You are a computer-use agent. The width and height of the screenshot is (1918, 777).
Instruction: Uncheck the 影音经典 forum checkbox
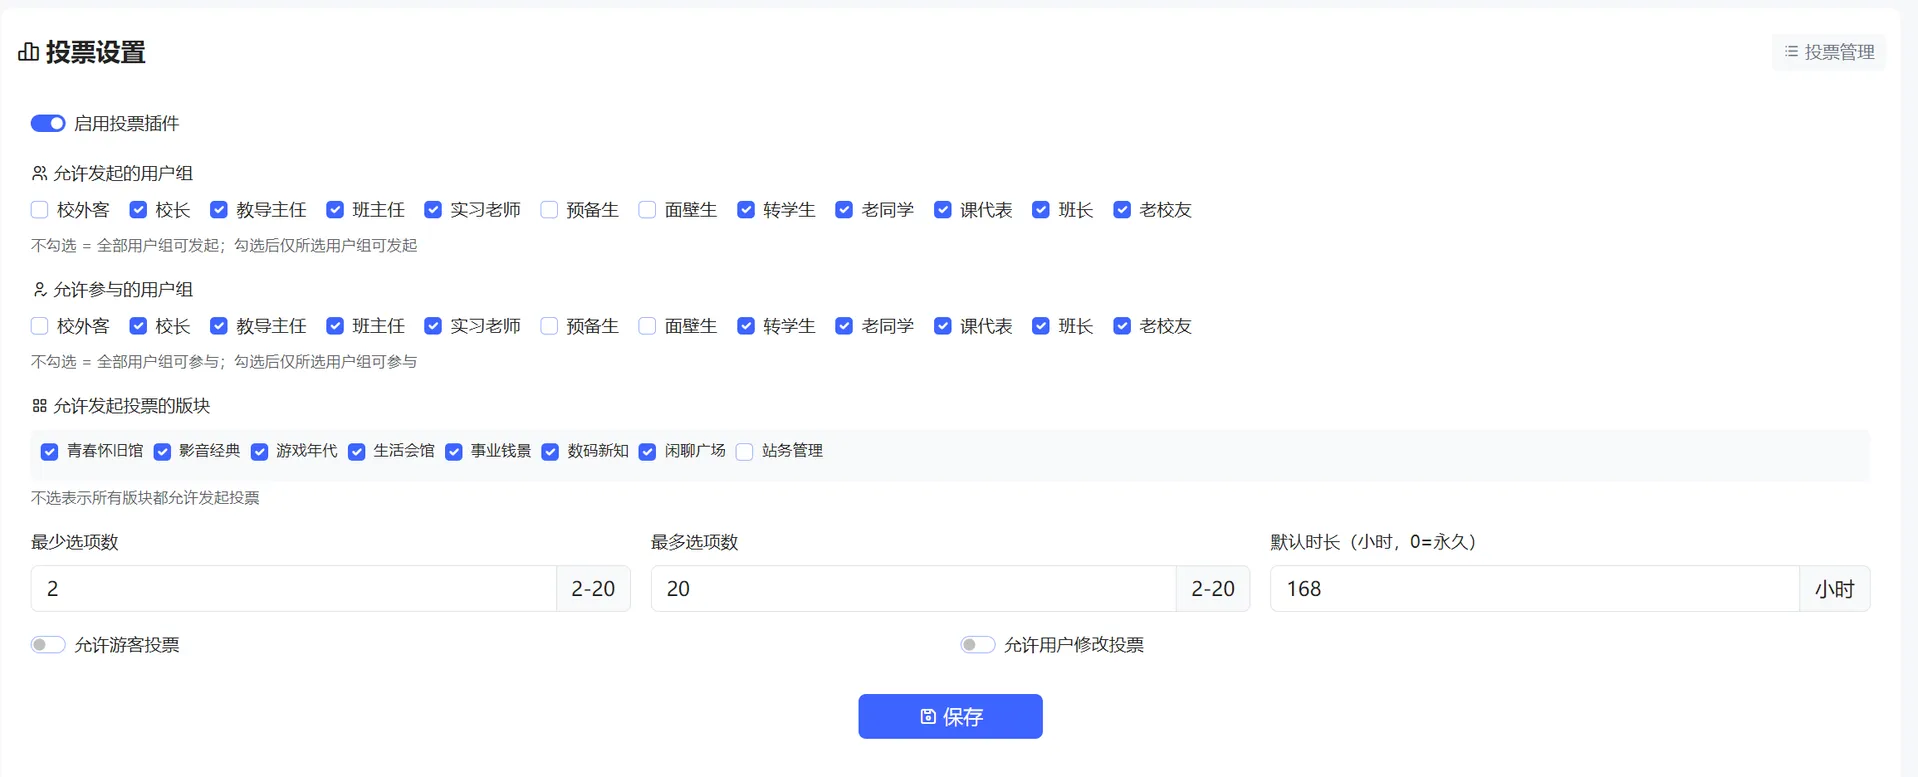162,452
